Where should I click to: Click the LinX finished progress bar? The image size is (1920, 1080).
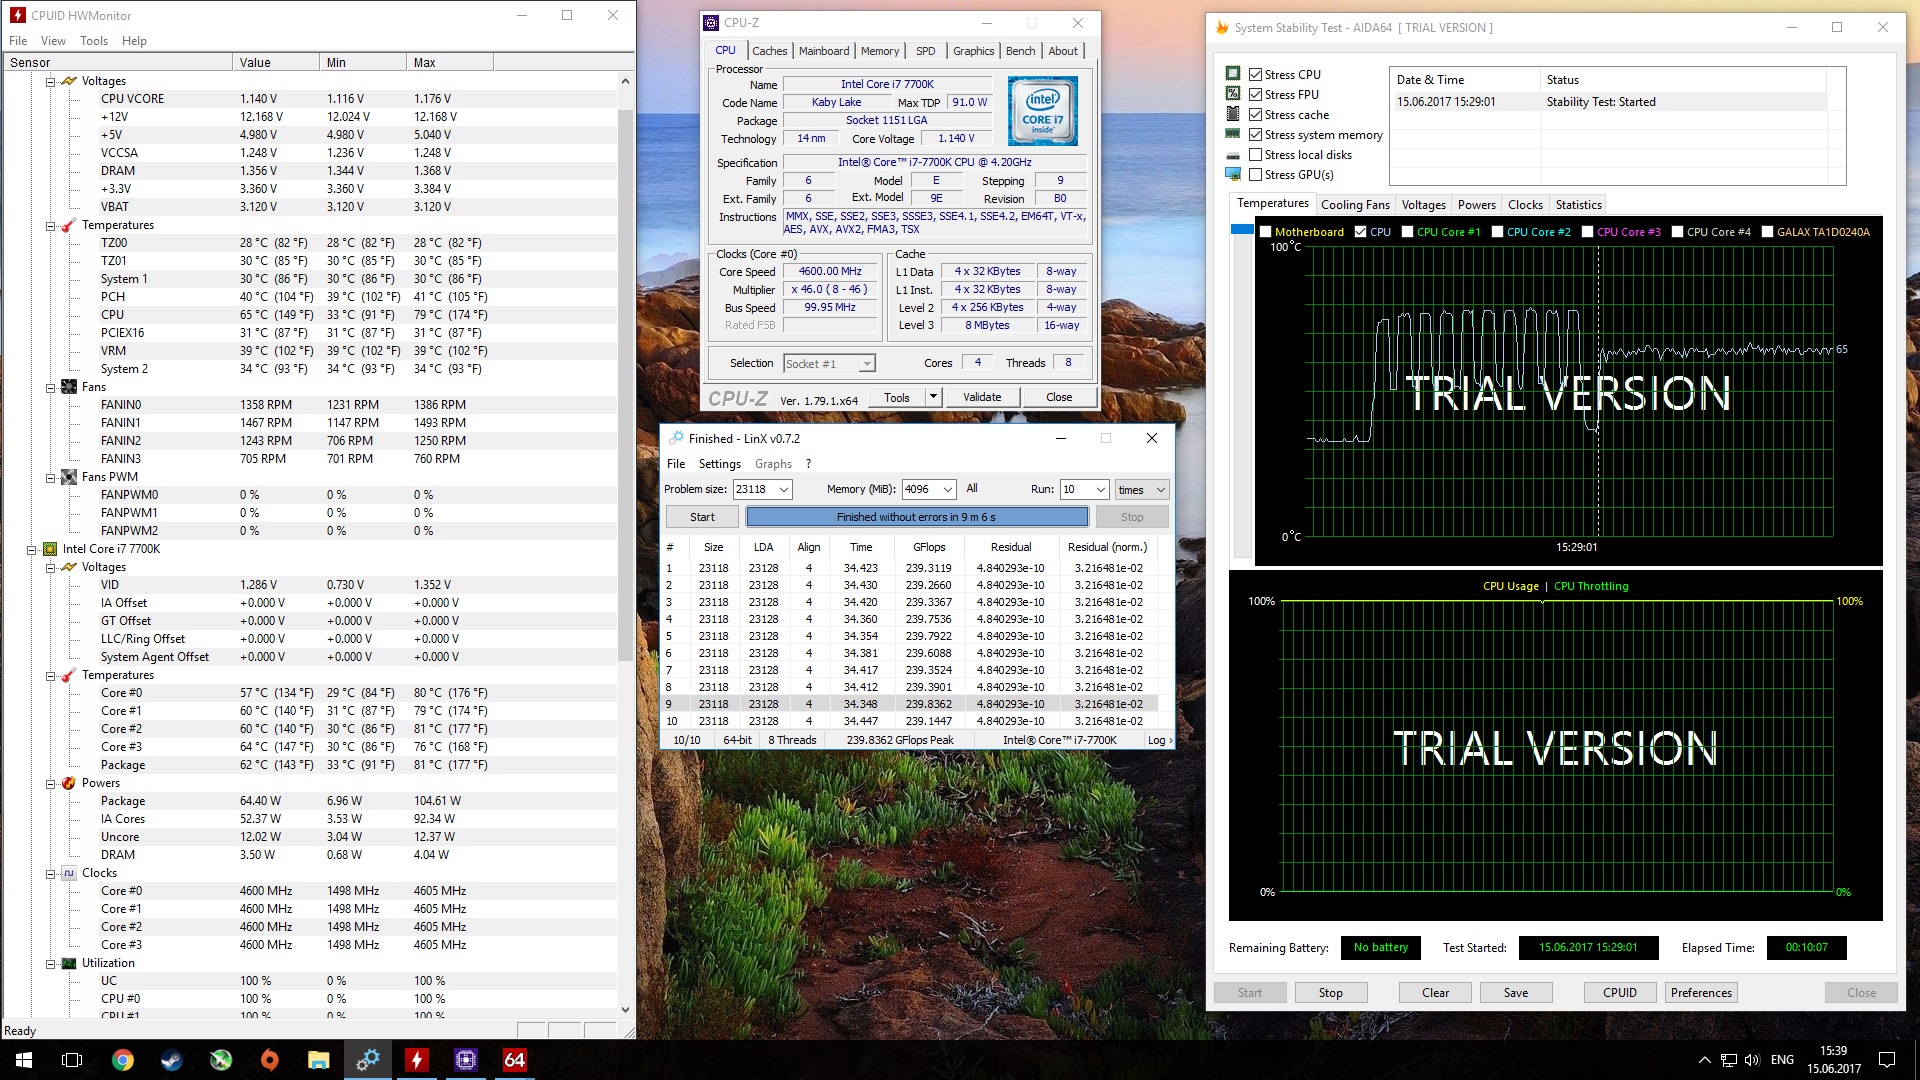point(916,517)
